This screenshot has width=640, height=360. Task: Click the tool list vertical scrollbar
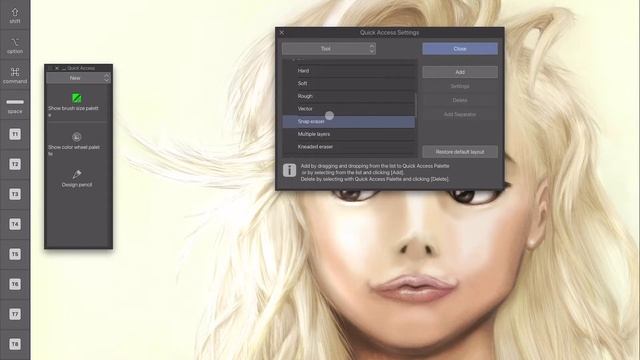[416, 104]
